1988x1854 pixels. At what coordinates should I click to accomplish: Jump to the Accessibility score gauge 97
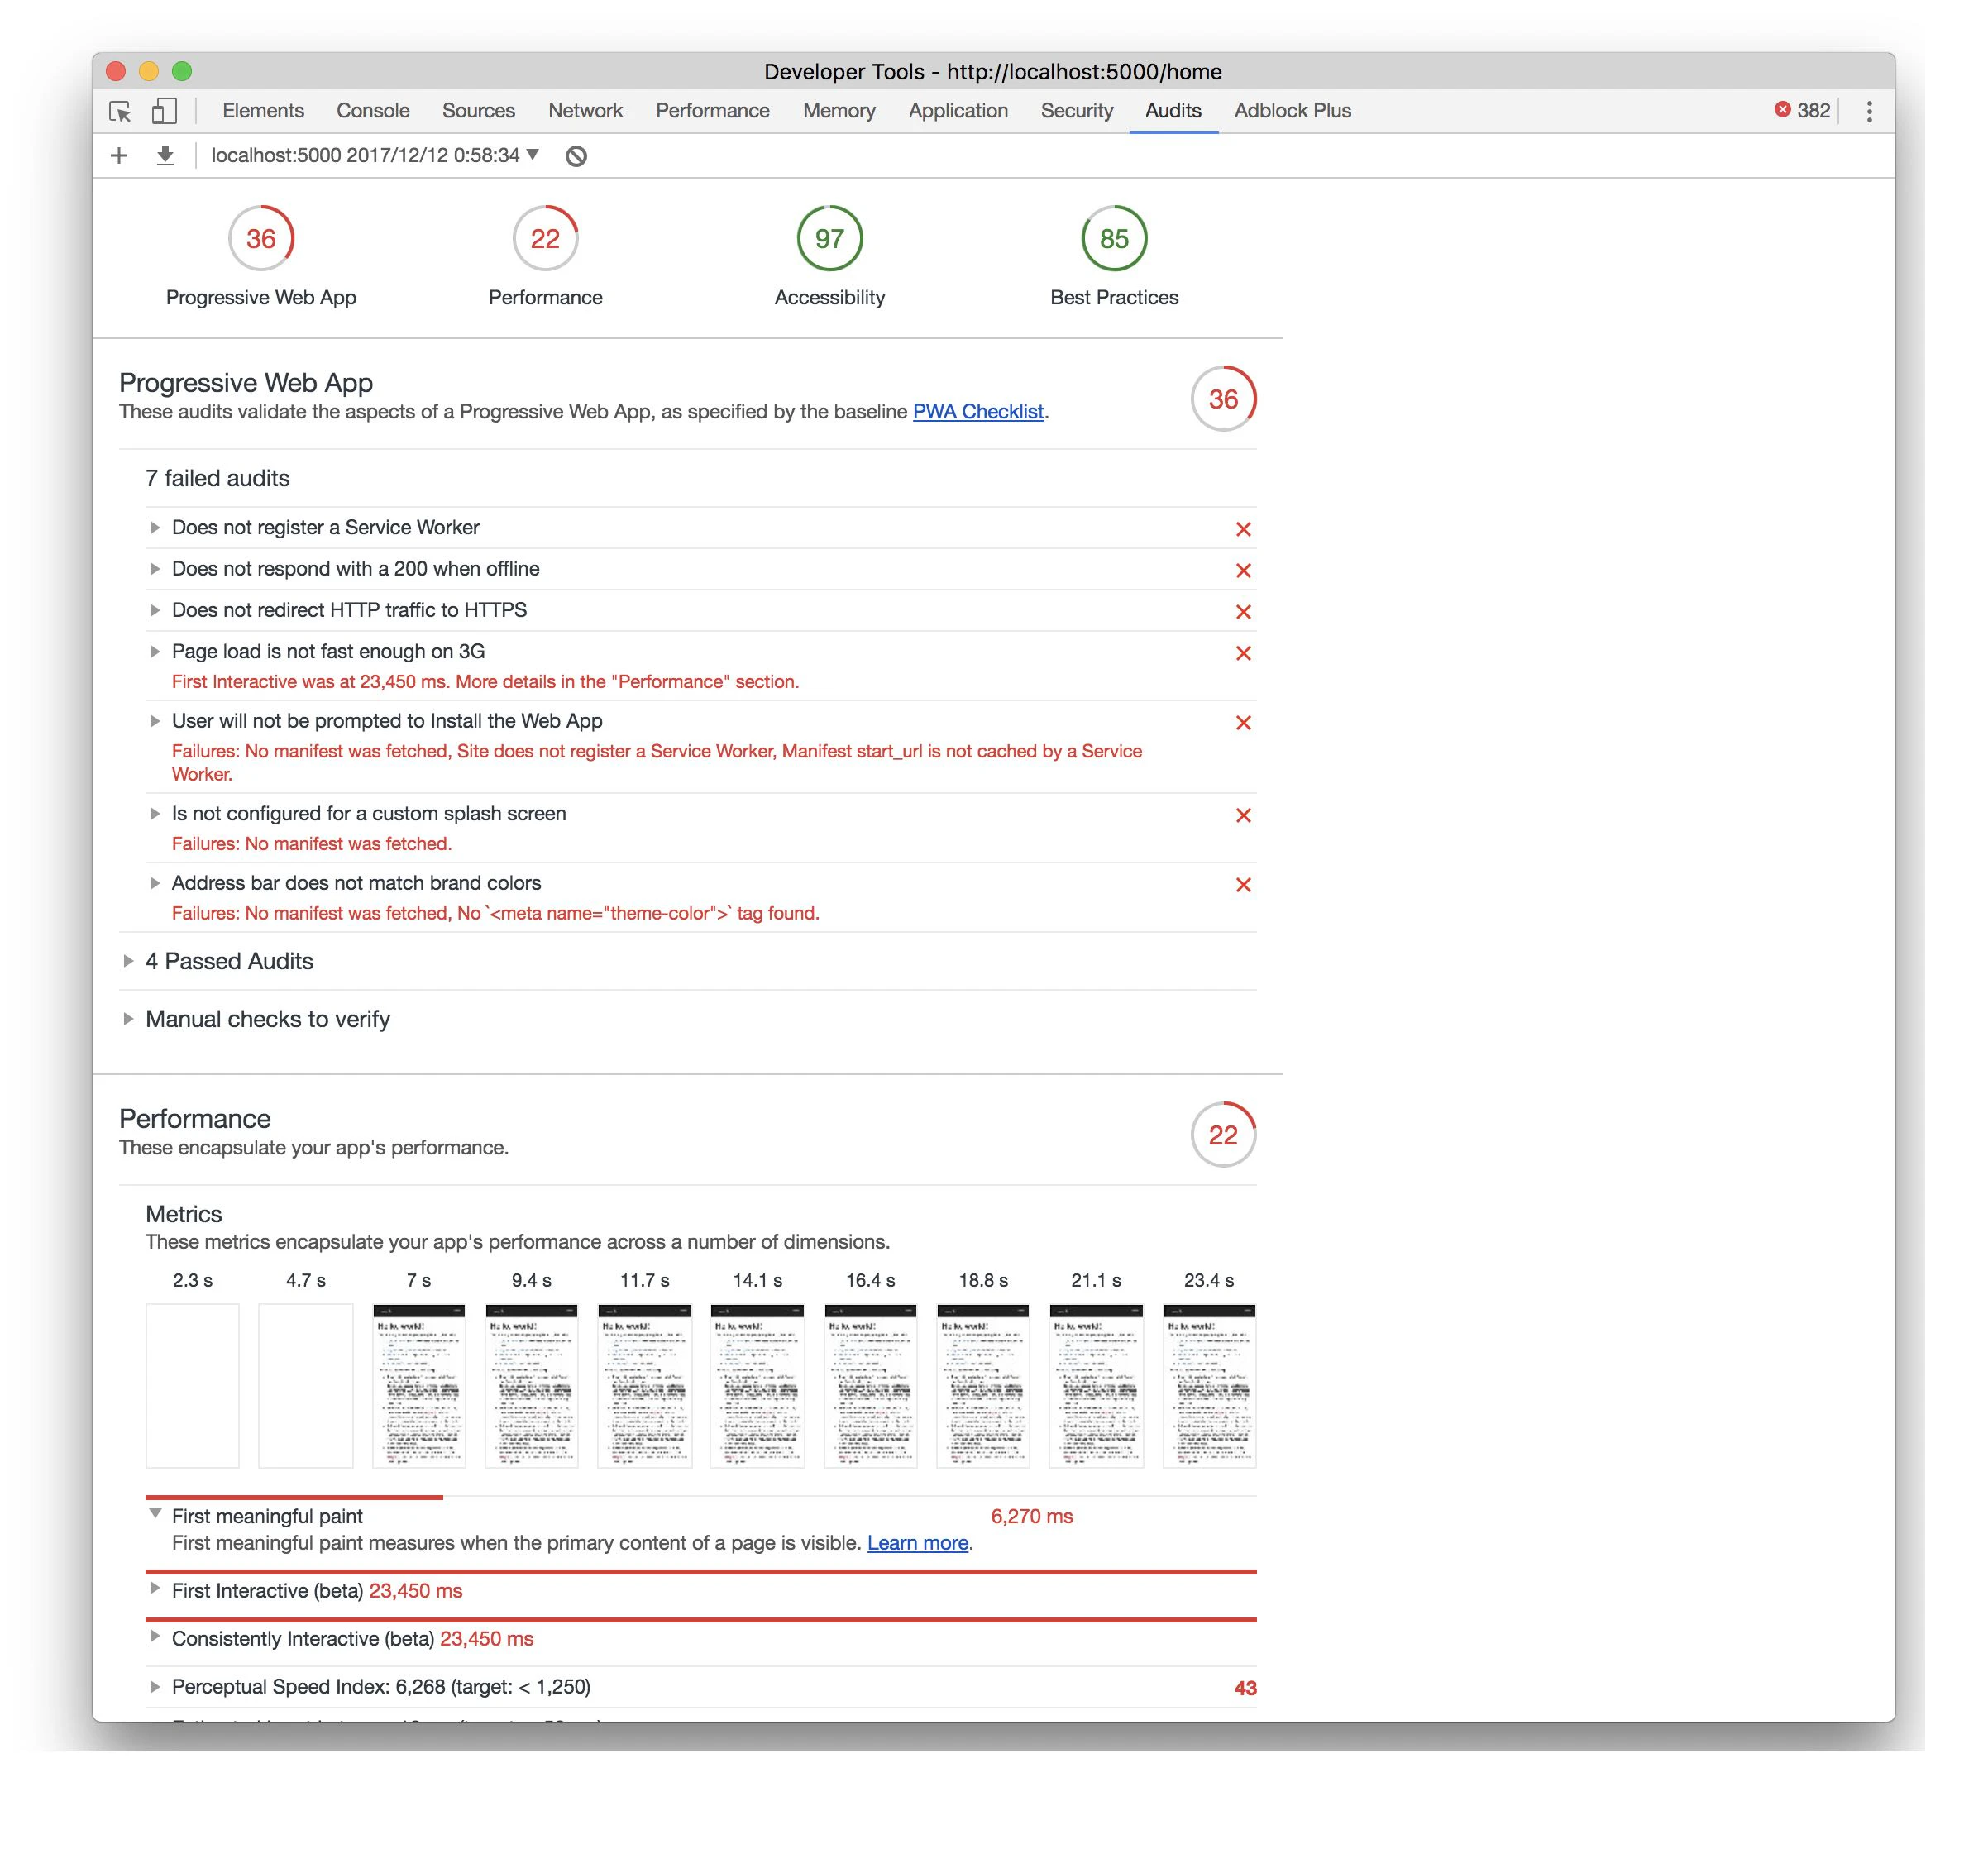point(829,238)
